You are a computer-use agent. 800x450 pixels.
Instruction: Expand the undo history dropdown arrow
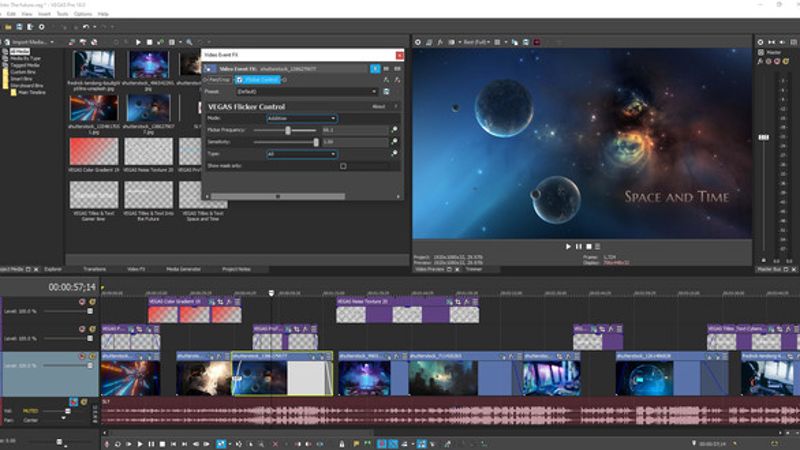[x=94, y=27]
